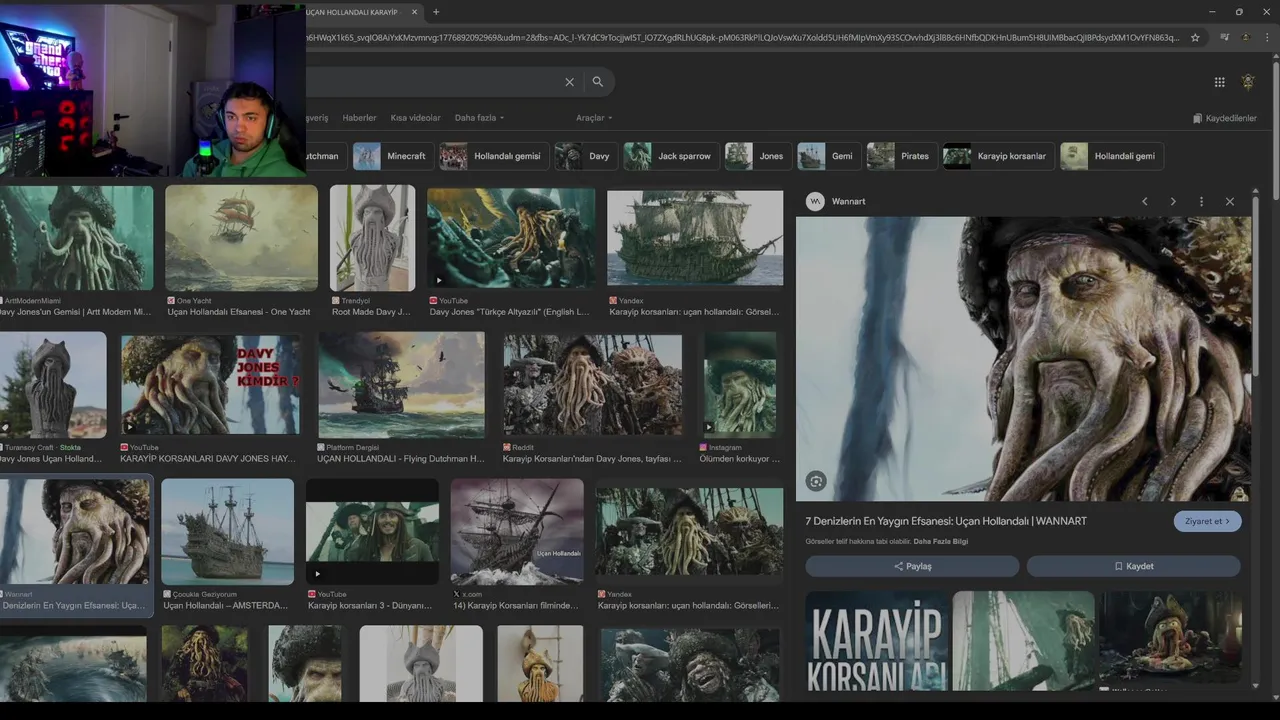Clear the search box with the X icon
This screenshot has height=720, width=1280.
569,82
